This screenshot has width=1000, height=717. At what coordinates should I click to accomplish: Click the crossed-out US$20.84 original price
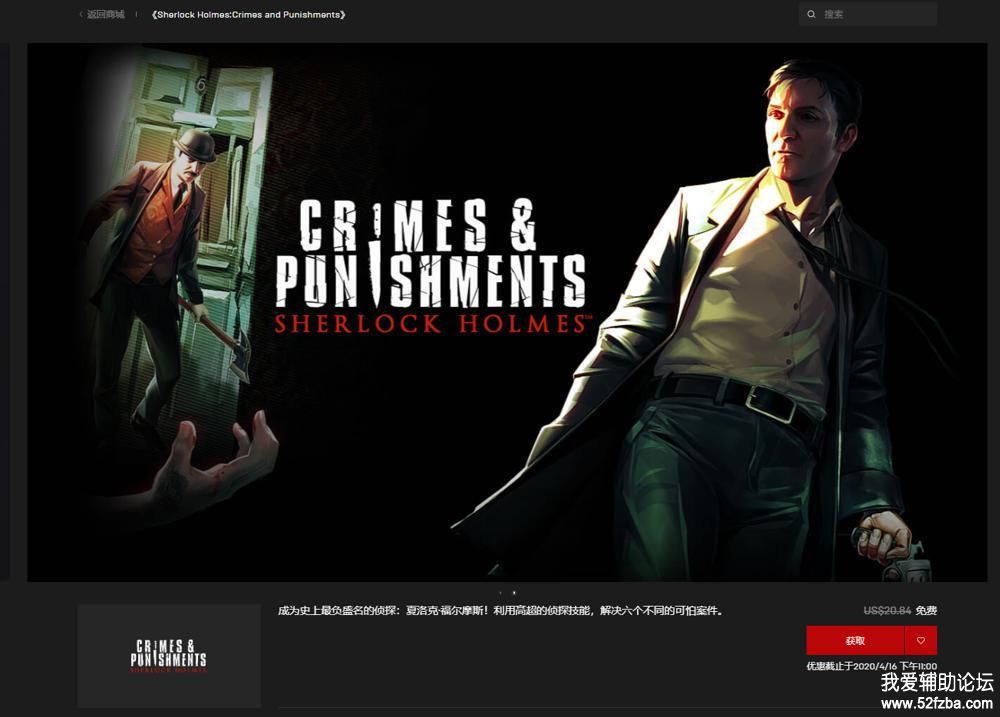click(x=887, y=610)
